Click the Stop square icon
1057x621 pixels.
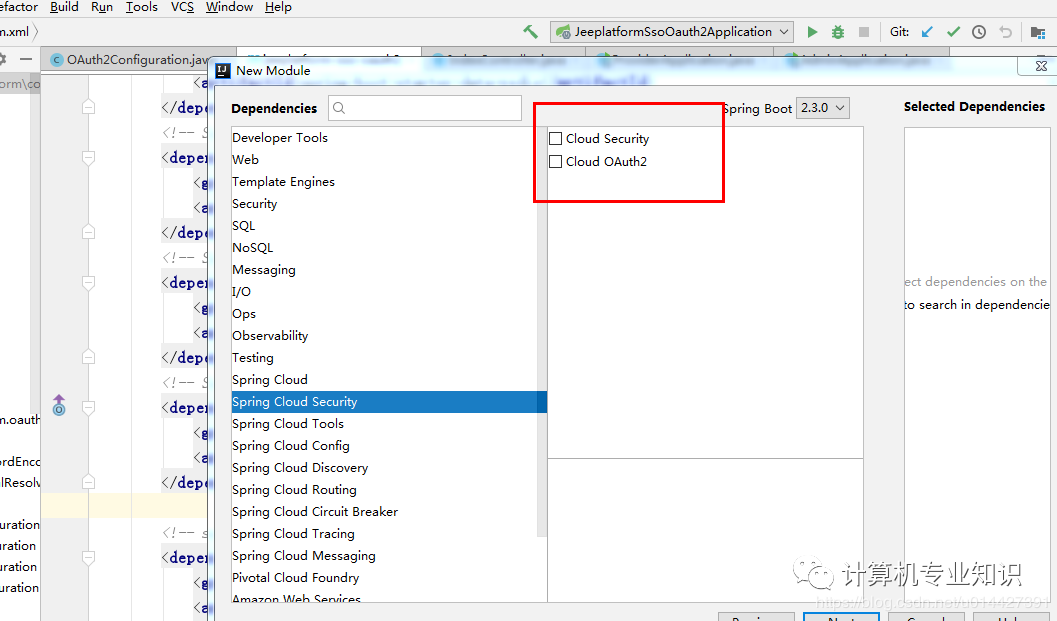[x=864, y=32]
